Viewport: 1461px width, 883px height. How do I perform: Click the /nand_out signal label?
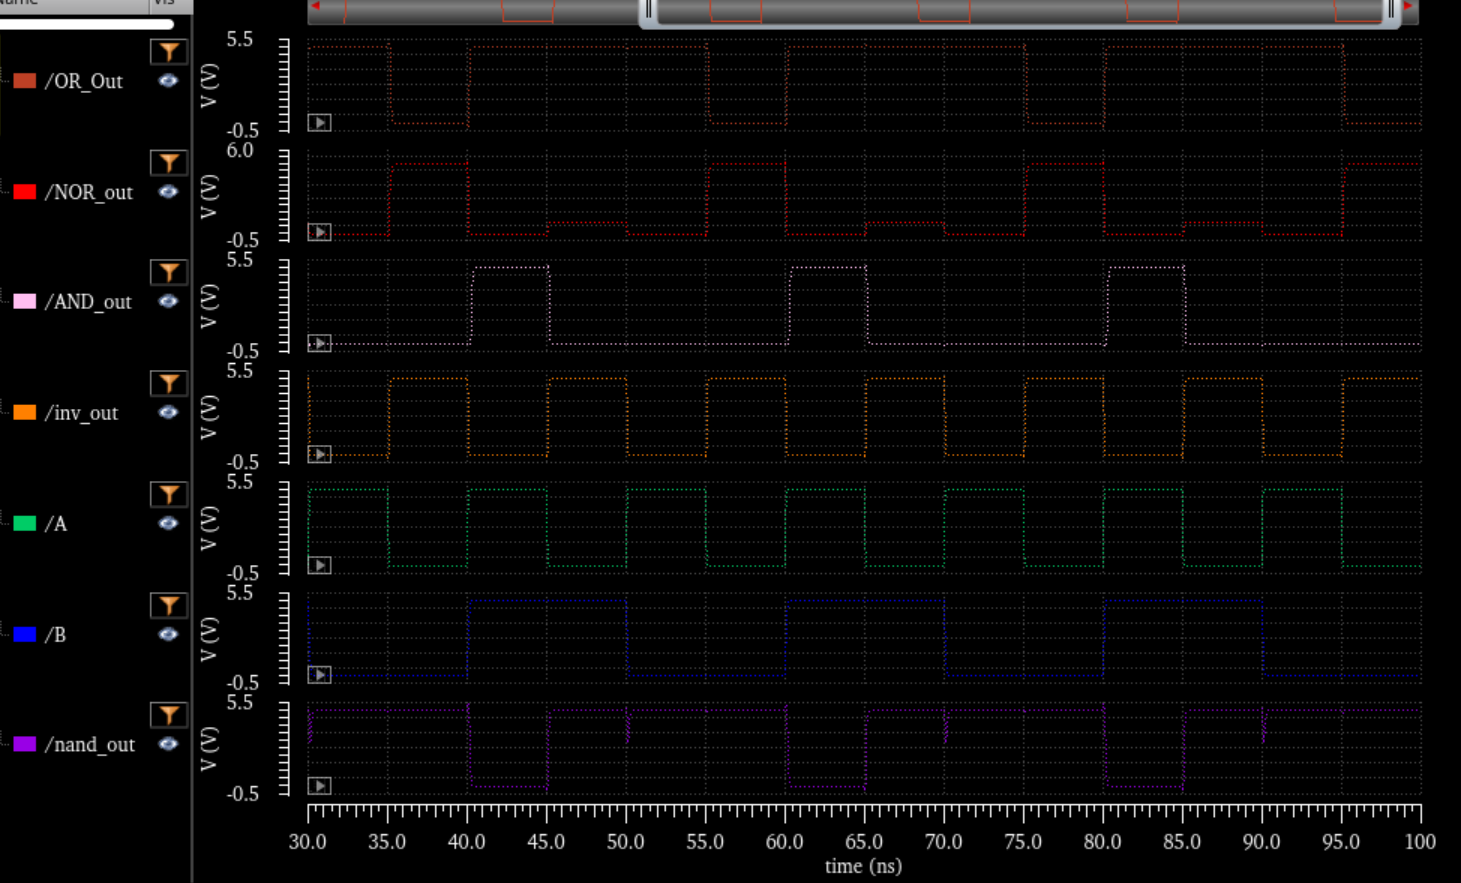(90, 745)
